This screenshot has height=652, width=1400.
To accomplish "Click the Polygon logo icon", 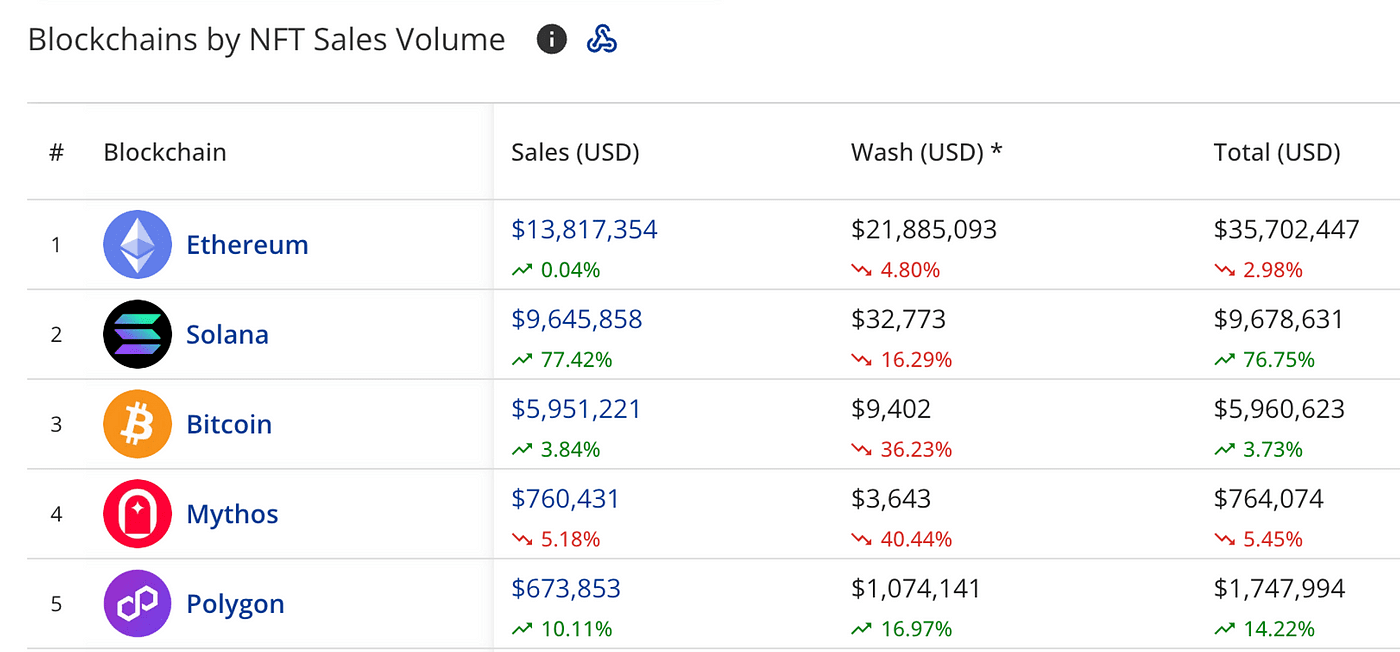I will pos(138,604).
